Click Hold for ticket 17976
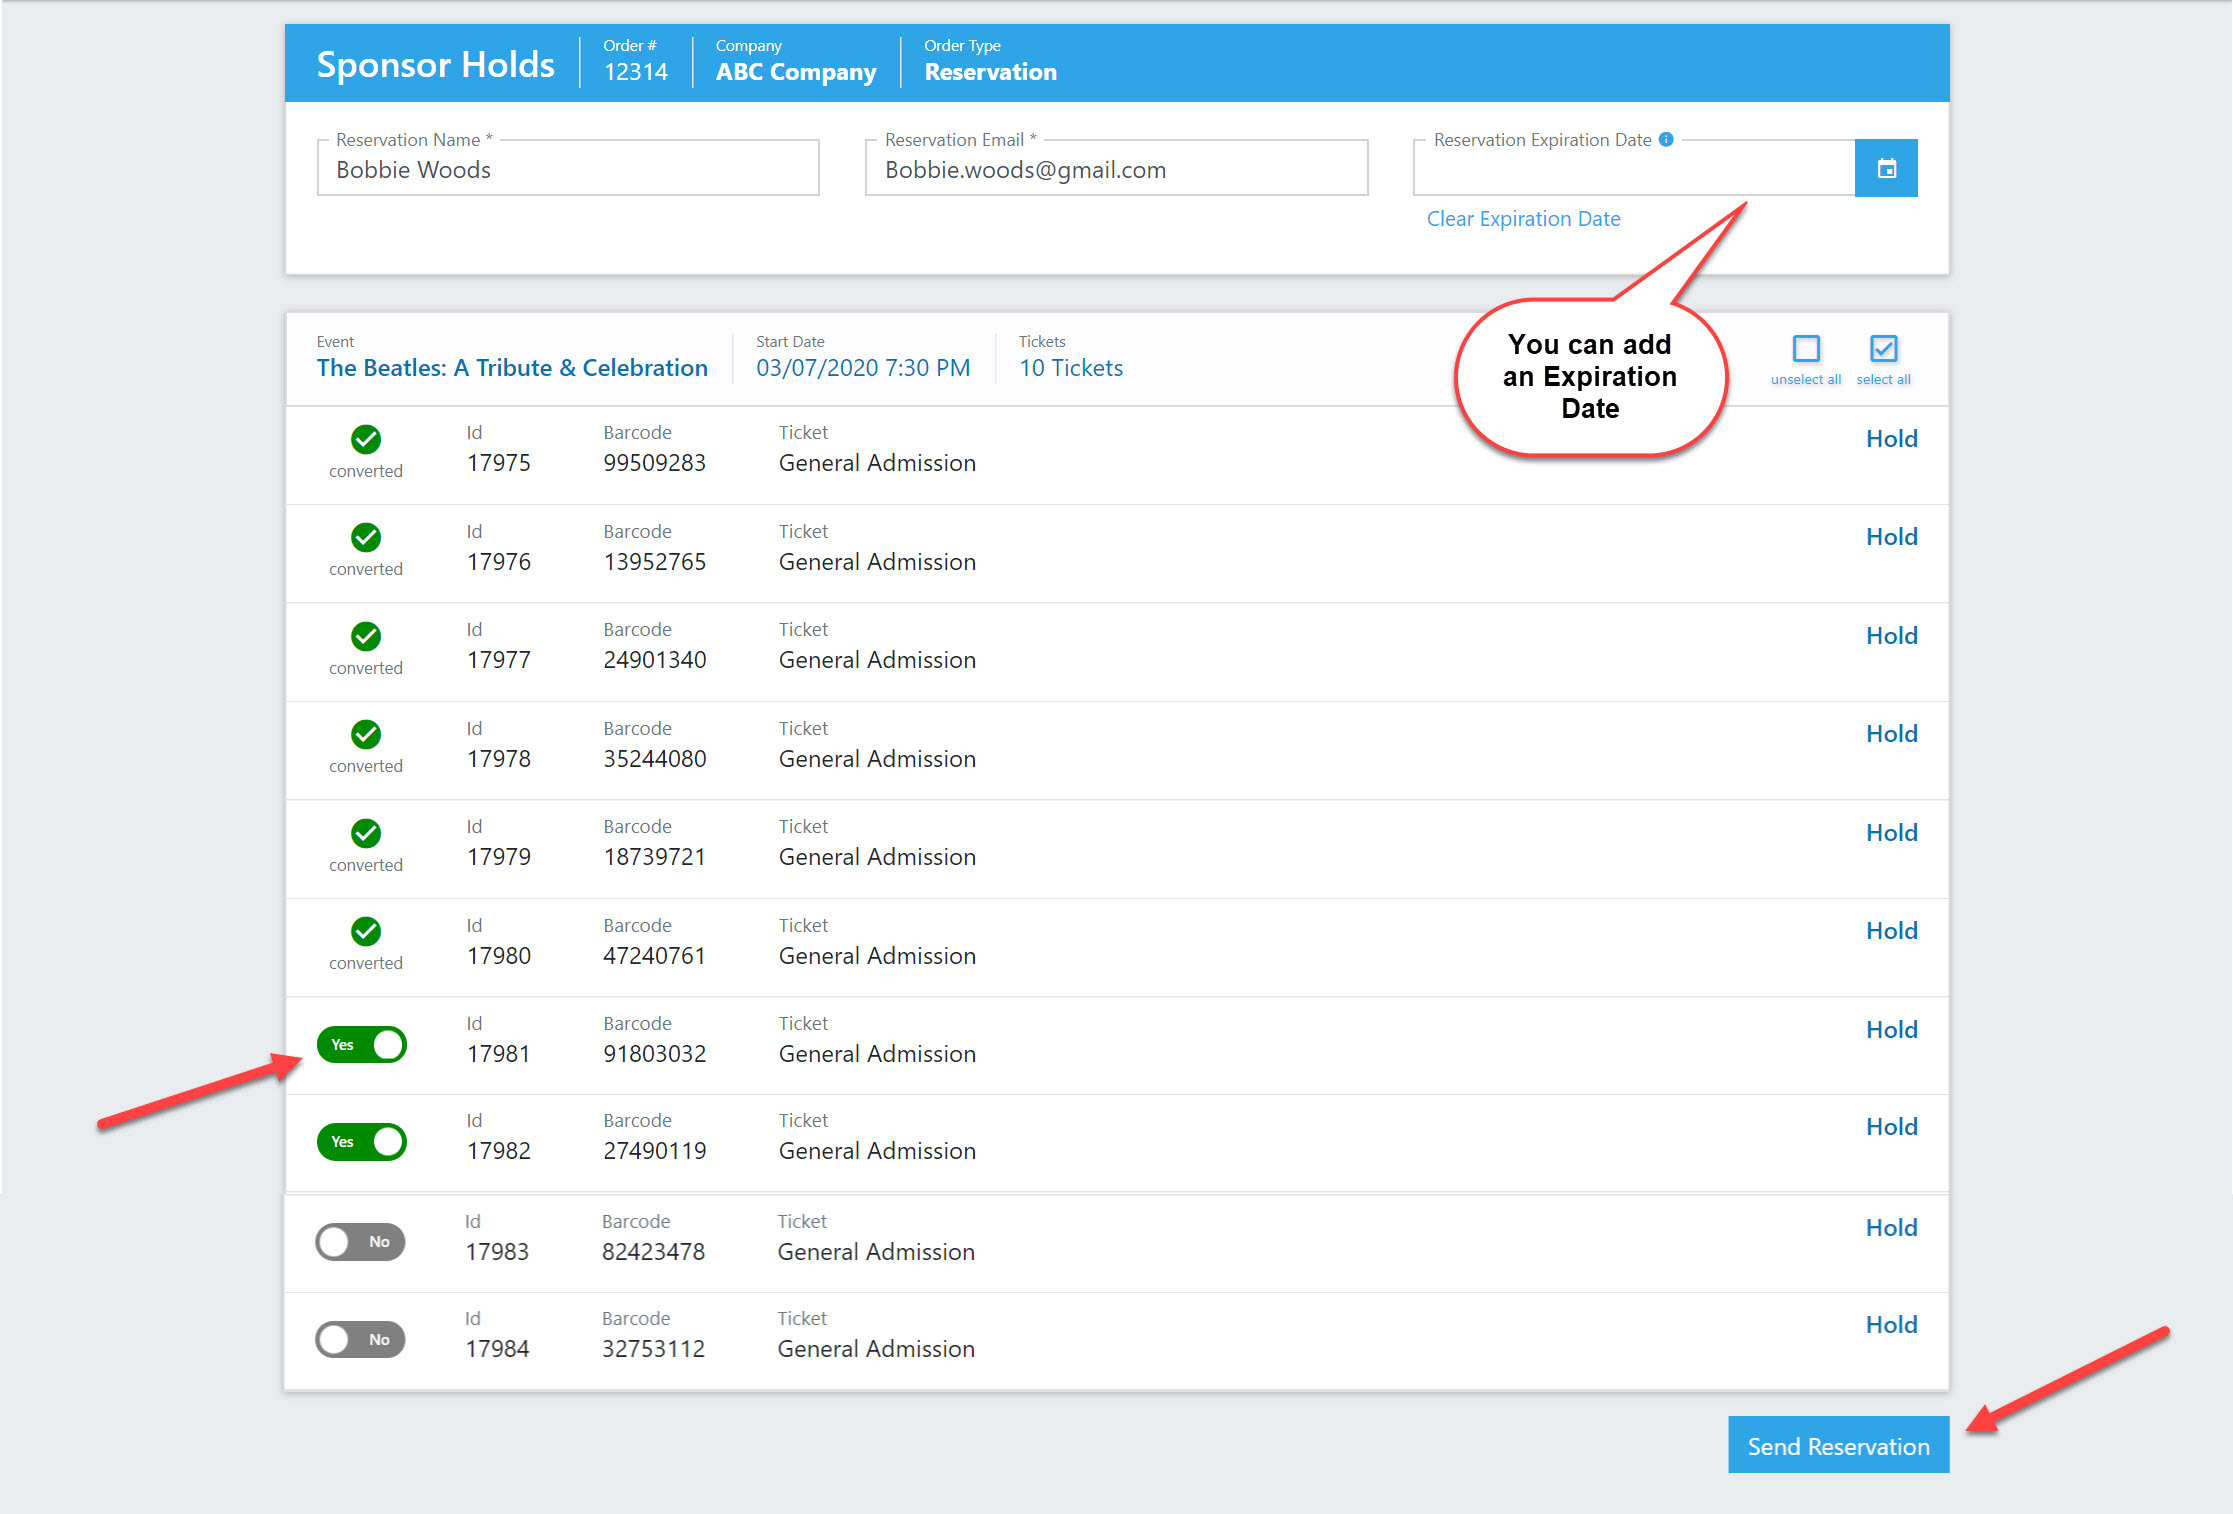This screenshot has height=1514, width=2233. point(1891,537)
